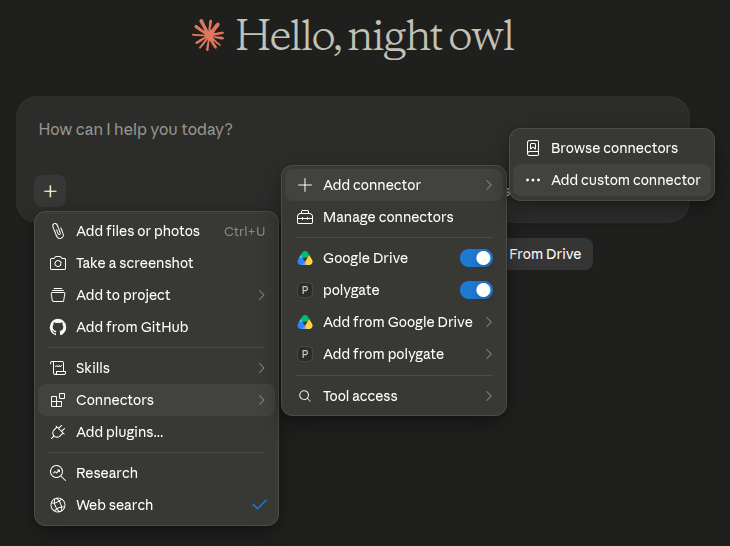Select Add custom connector menu entry
Viewport: 730px width, 546px height.
pyautogui.click(x=612, y=180)
